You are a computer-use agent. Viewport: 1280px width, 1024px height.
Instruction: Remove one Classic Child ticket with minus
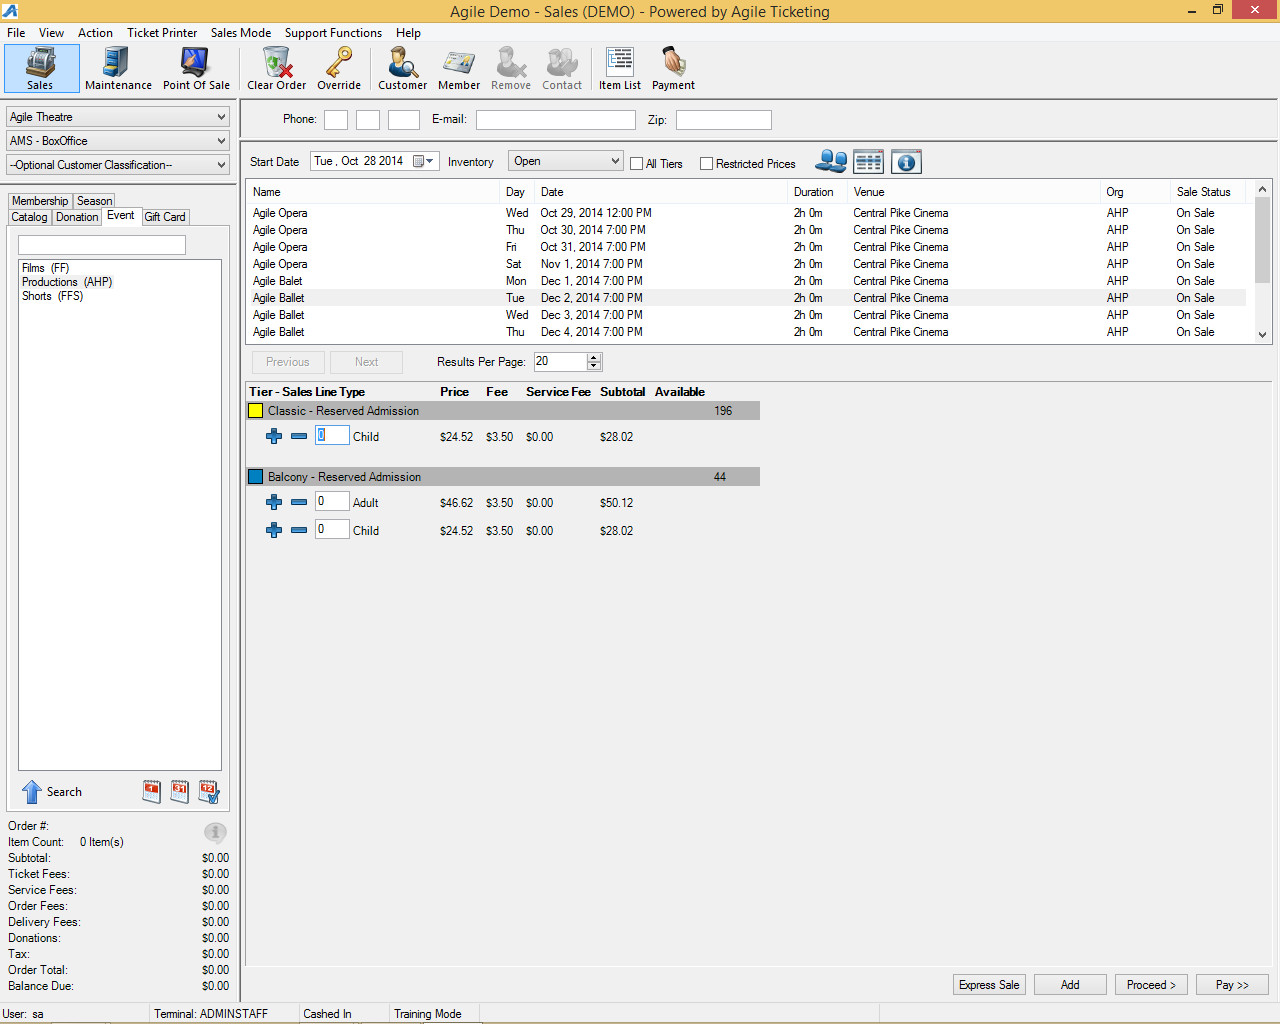pyautogui.click(x=299, y=436)
